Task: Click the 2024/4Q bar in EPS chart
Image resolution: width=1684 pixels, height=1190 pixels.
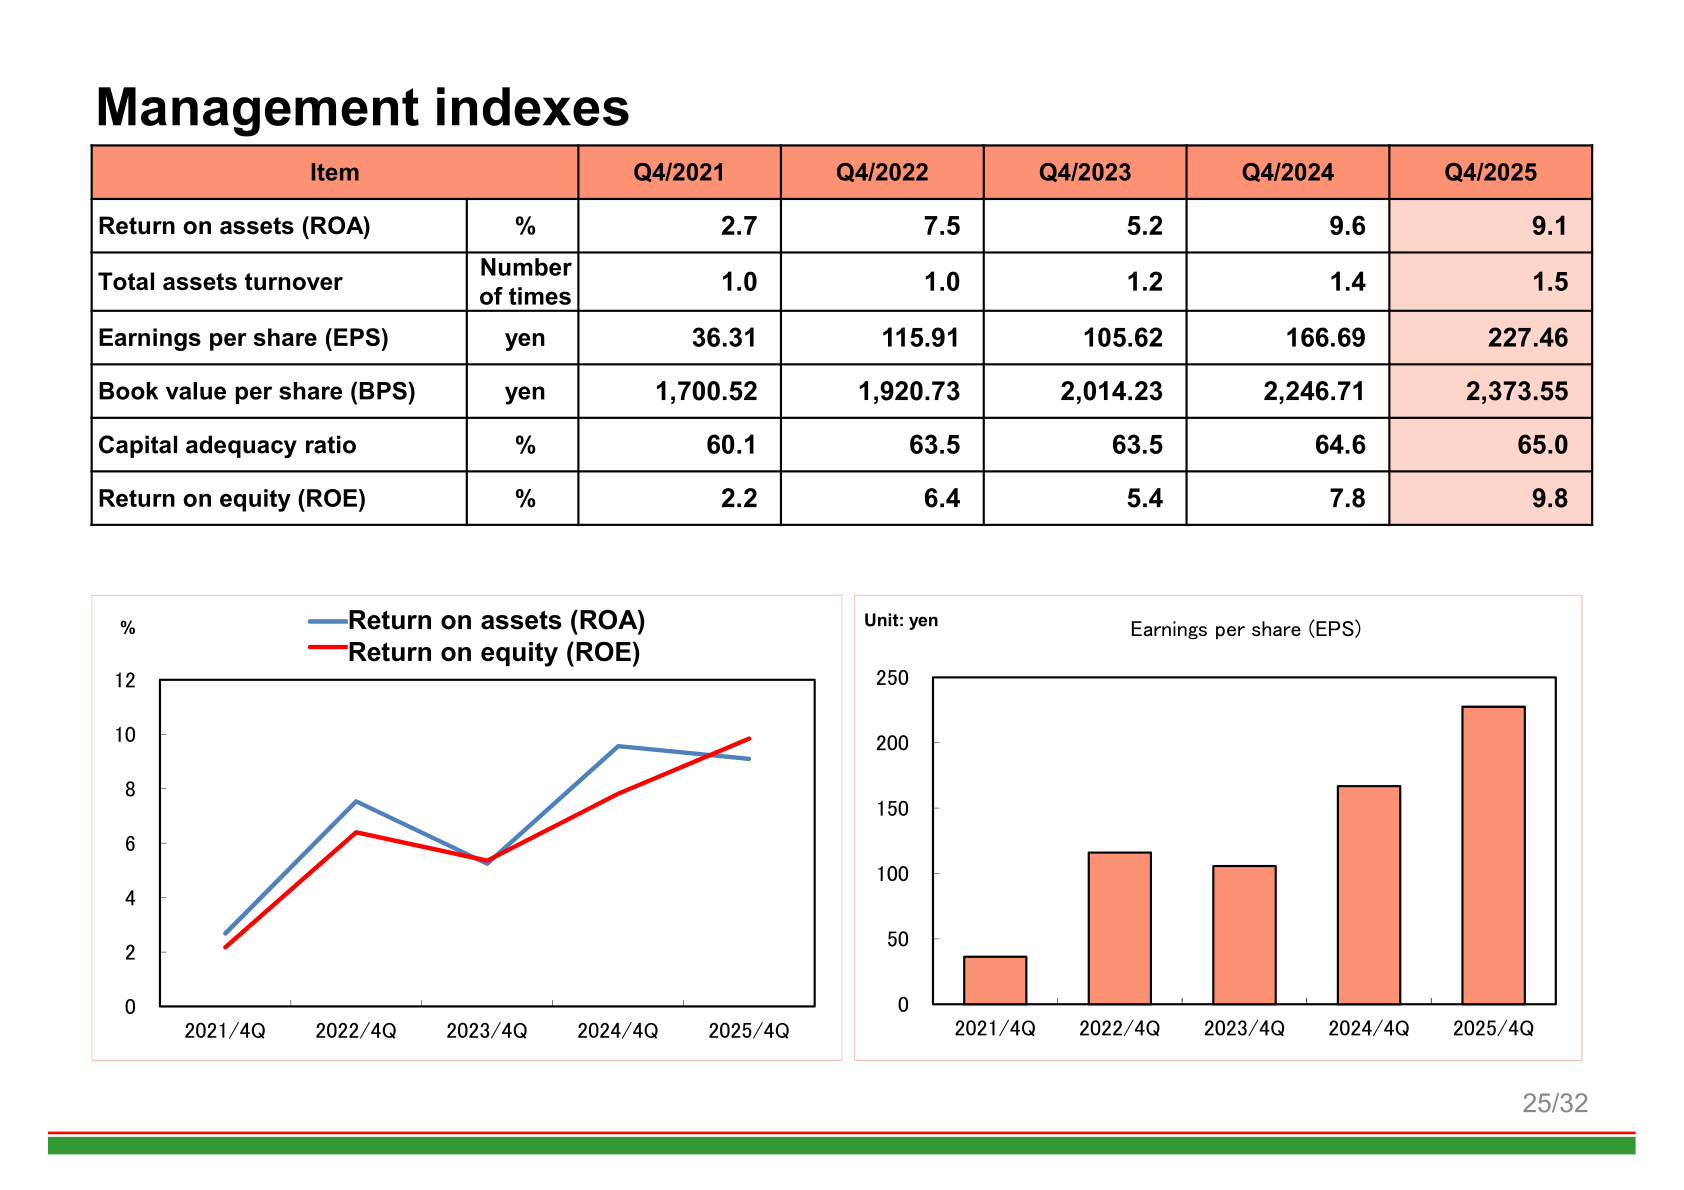Action: coord(1369,895)
